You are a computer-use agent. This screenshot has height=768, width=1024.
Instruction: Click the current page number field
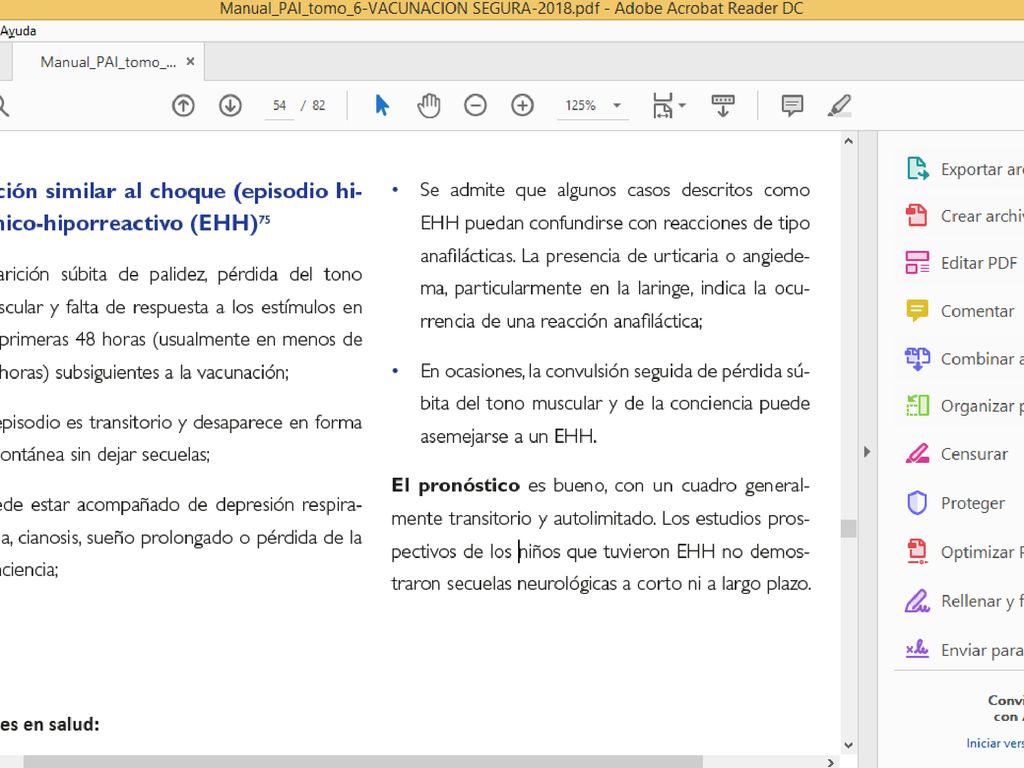(280, 106)
